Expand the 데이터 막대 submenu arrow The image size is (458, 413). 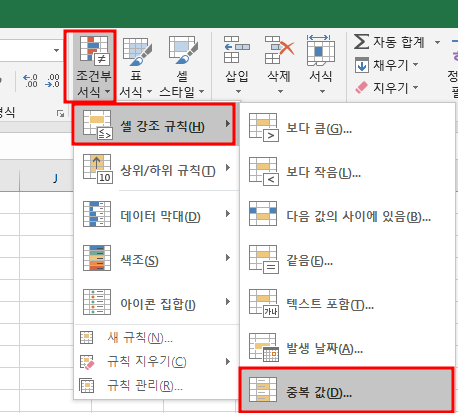click(228, 214)
